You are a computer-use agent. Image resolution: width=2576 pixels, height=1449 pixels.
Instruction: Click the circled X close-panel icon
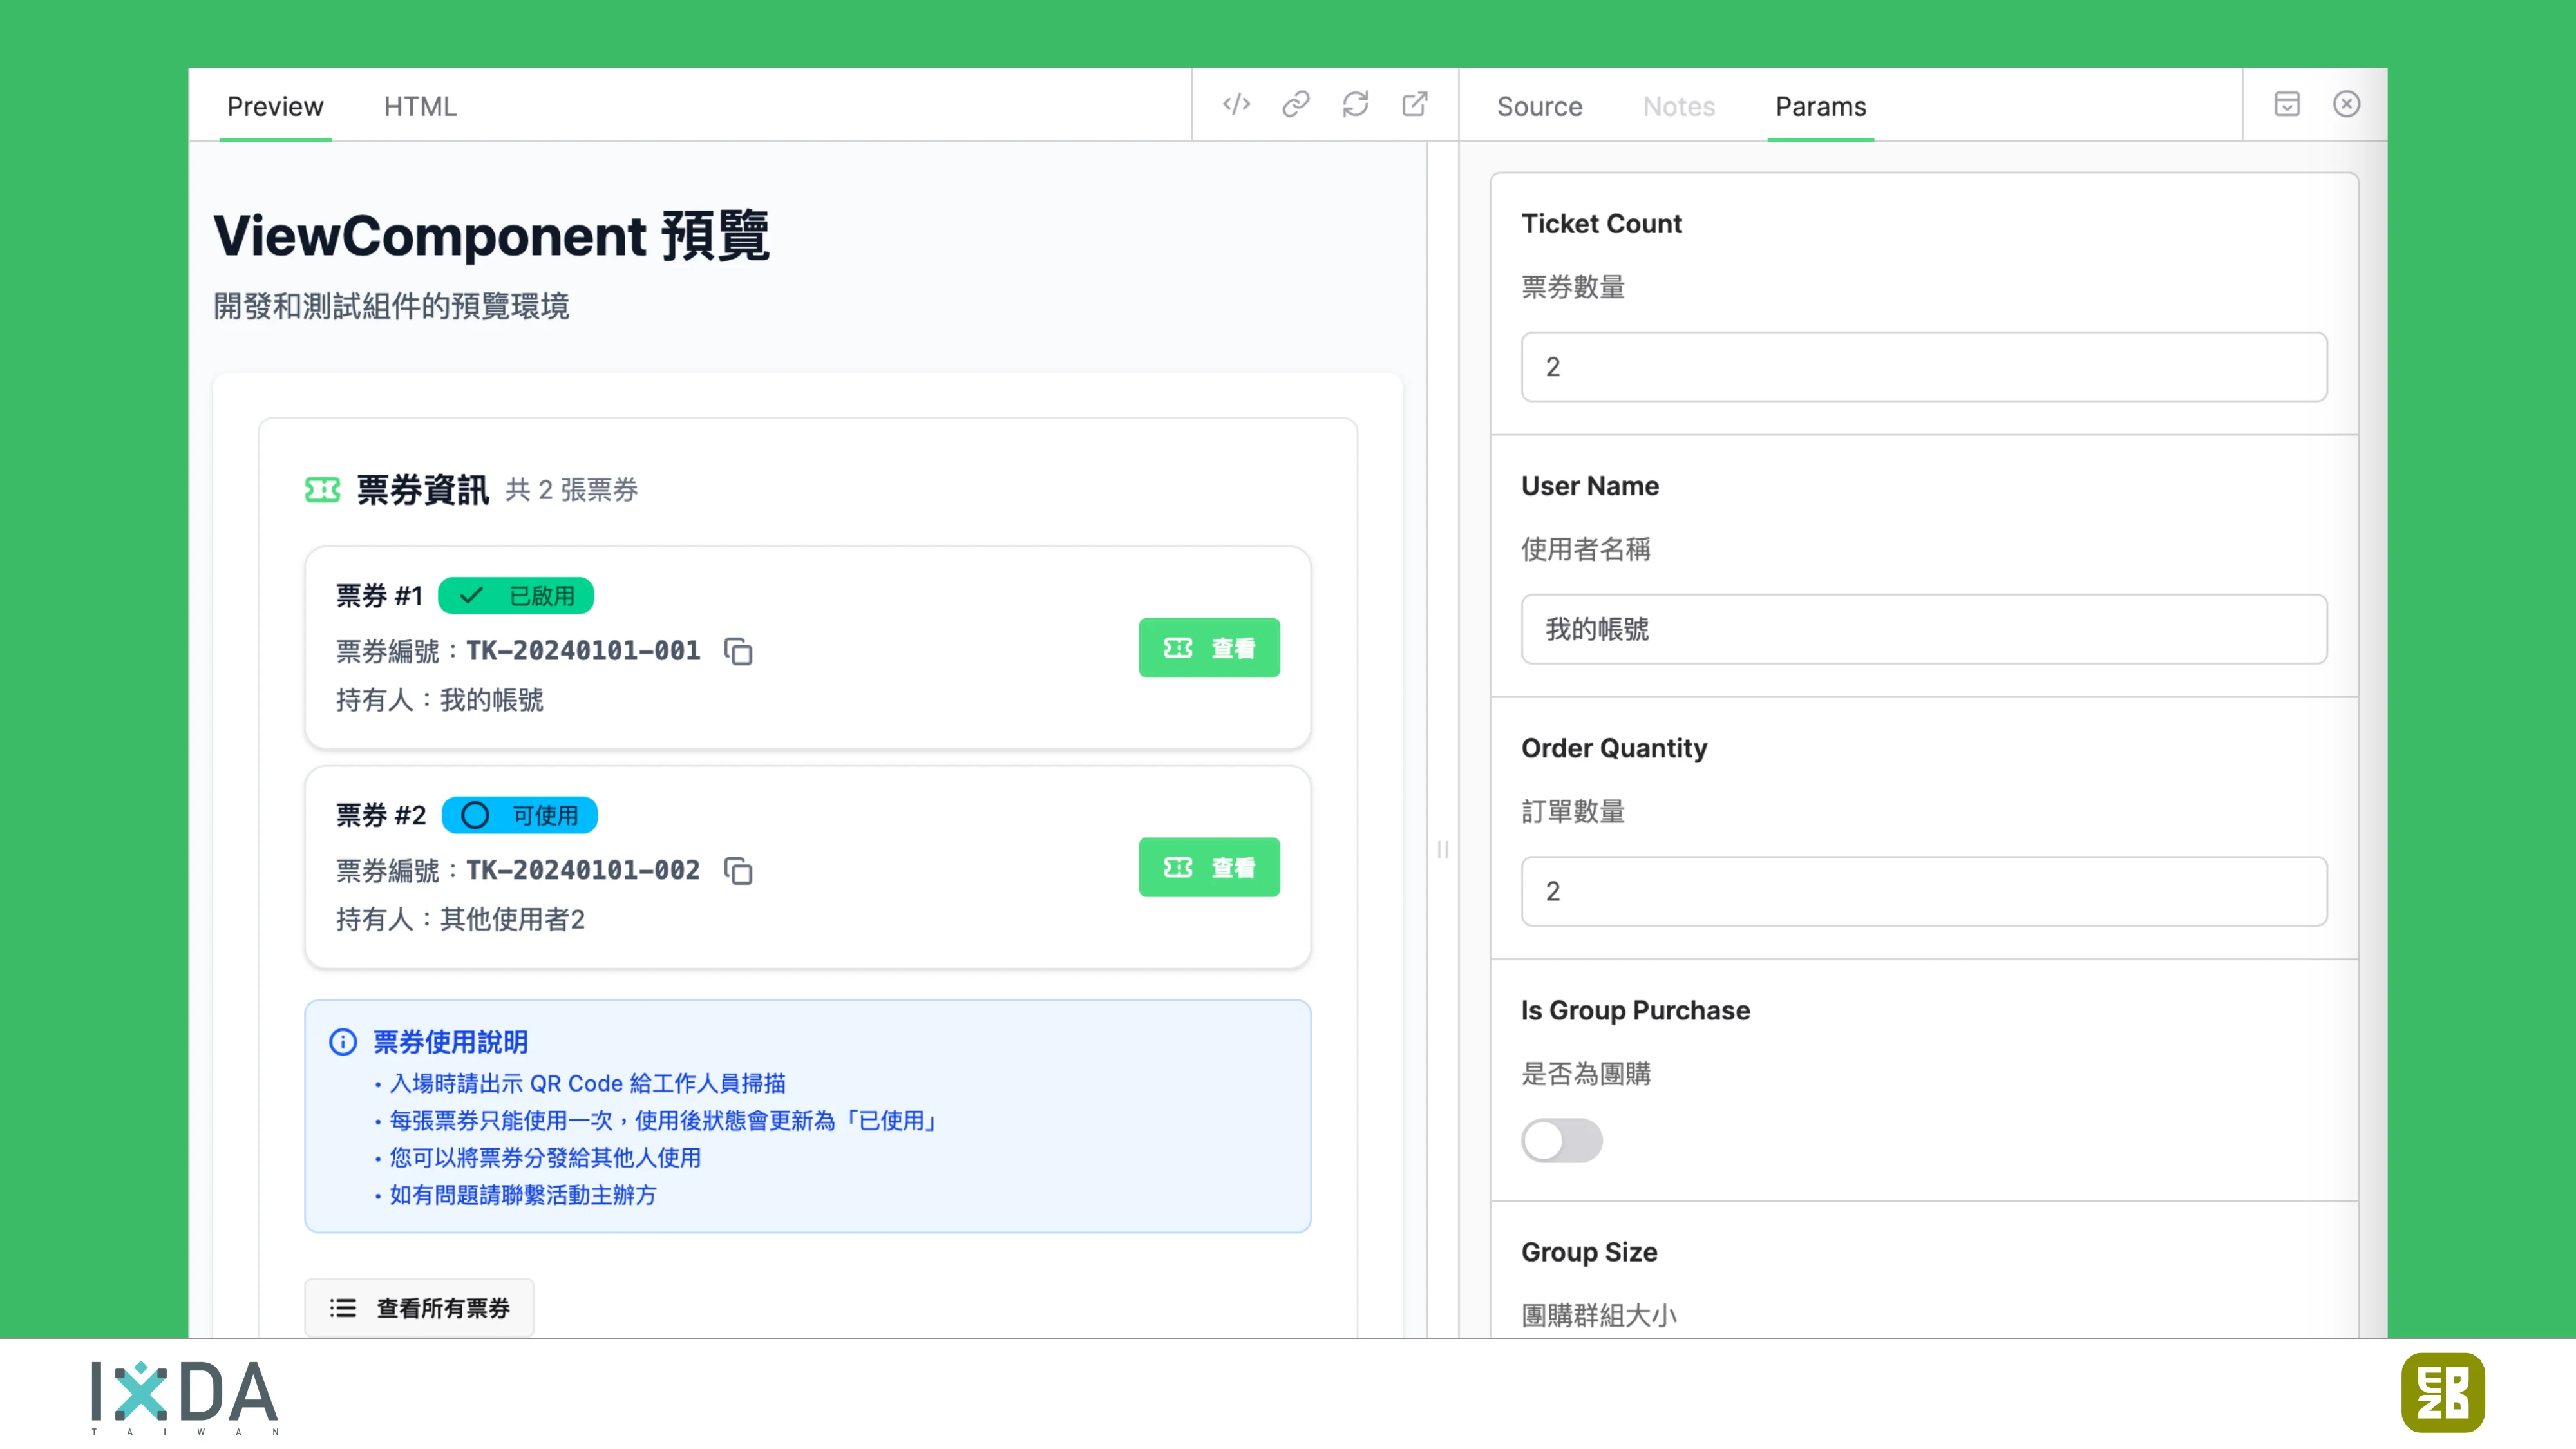(2346, 104)
